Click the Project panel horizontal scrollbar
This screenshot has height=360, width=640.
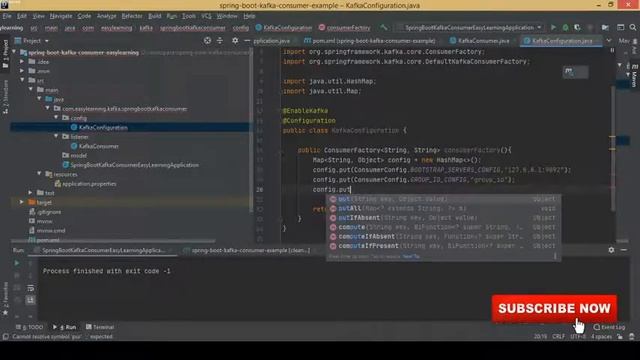[113, 241]
